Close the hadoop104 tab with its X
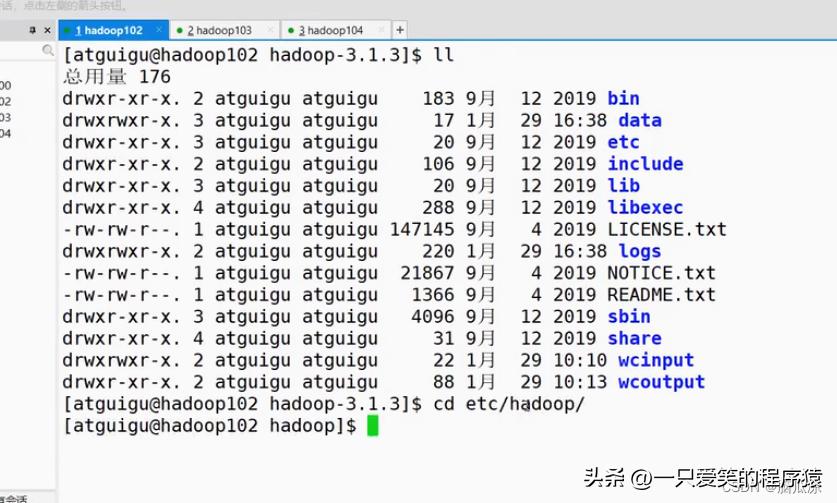This screenshot has height=503, width=837. point(381,30)
